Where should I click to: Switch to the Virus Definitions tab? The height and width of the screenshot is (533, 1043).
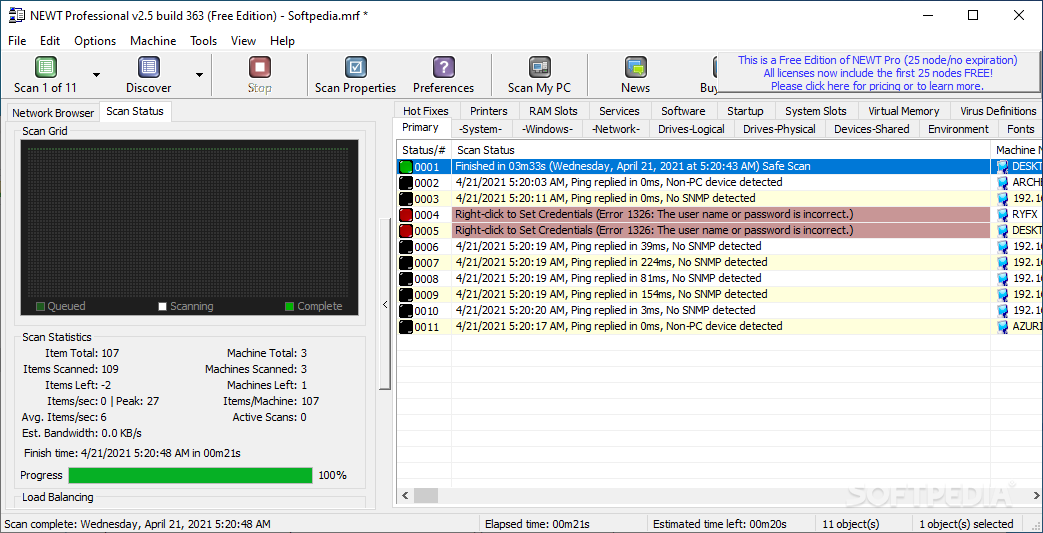pyautogui.click(x=994, y=111)
